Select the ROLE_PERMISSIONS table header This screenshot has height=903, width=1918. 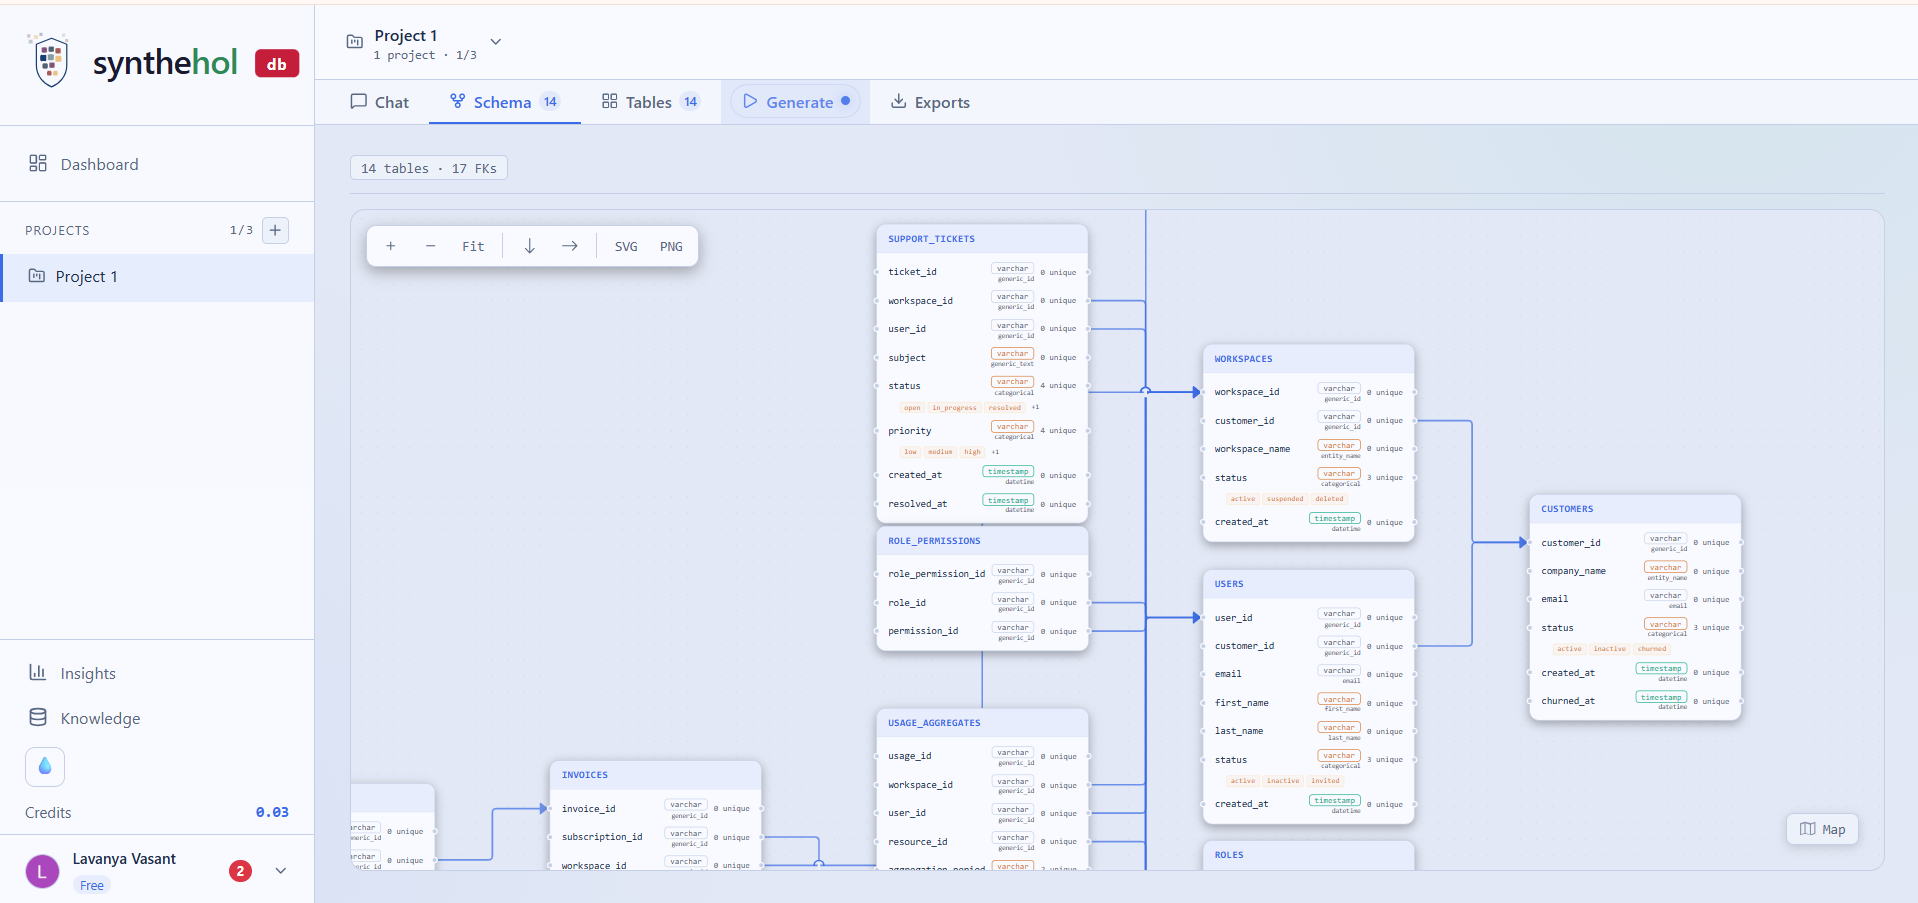click(982, 541)
